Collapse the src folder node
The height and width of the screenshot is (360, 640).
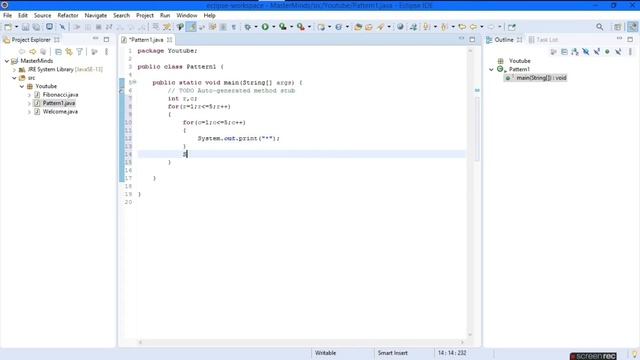pos(14,78)
